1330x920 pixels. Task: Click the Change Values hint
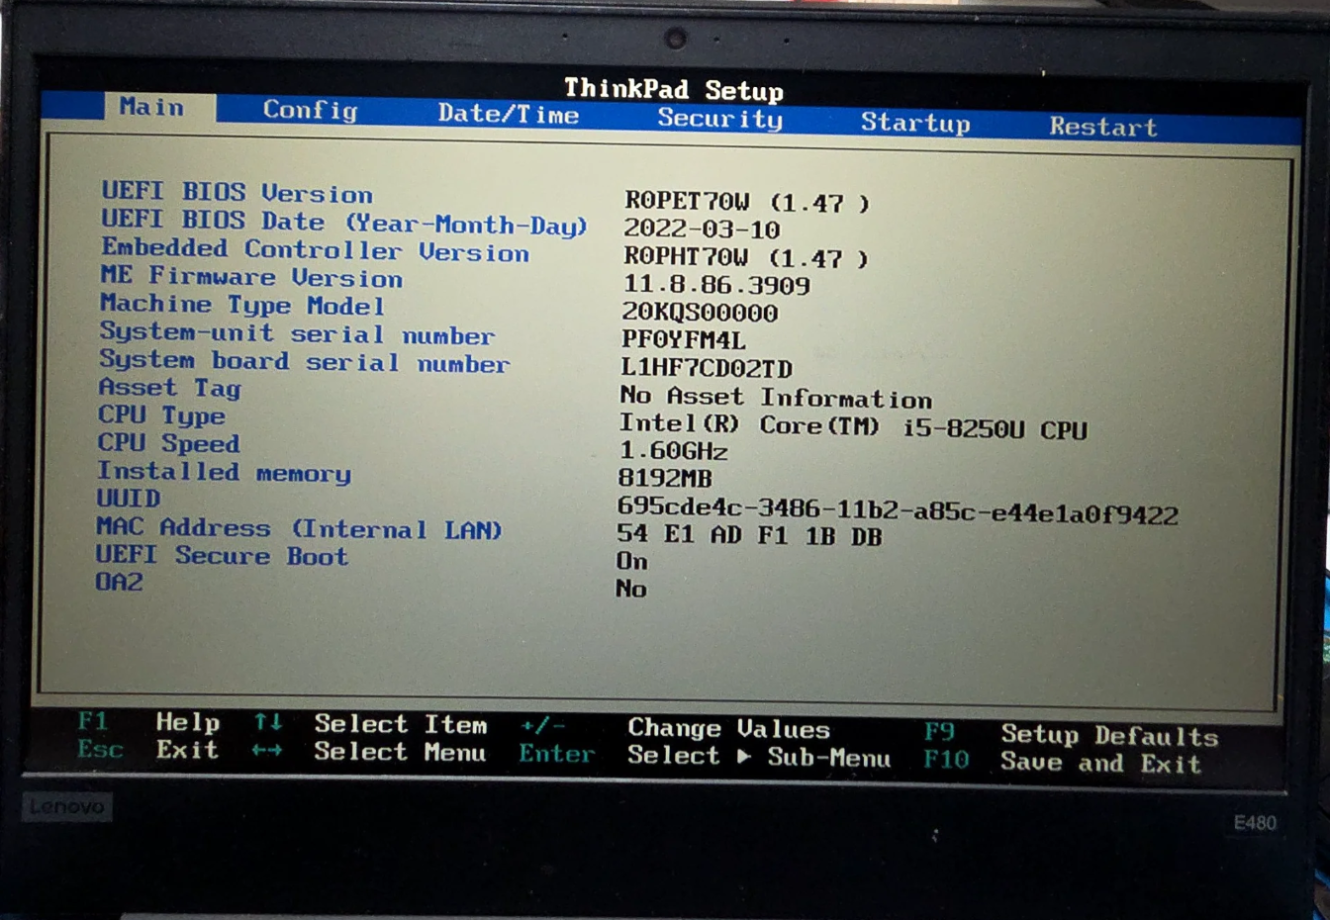coord(729,729)
